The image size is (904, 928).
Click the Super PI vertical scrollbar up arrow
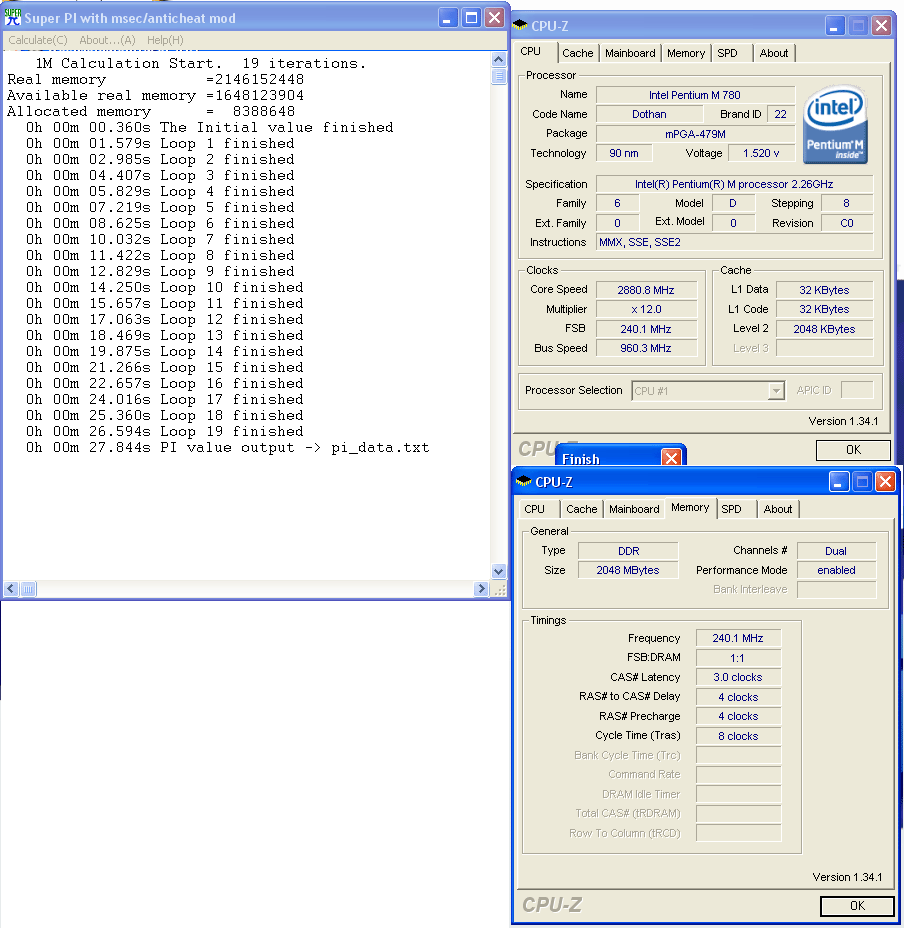[x=498, y=59]
